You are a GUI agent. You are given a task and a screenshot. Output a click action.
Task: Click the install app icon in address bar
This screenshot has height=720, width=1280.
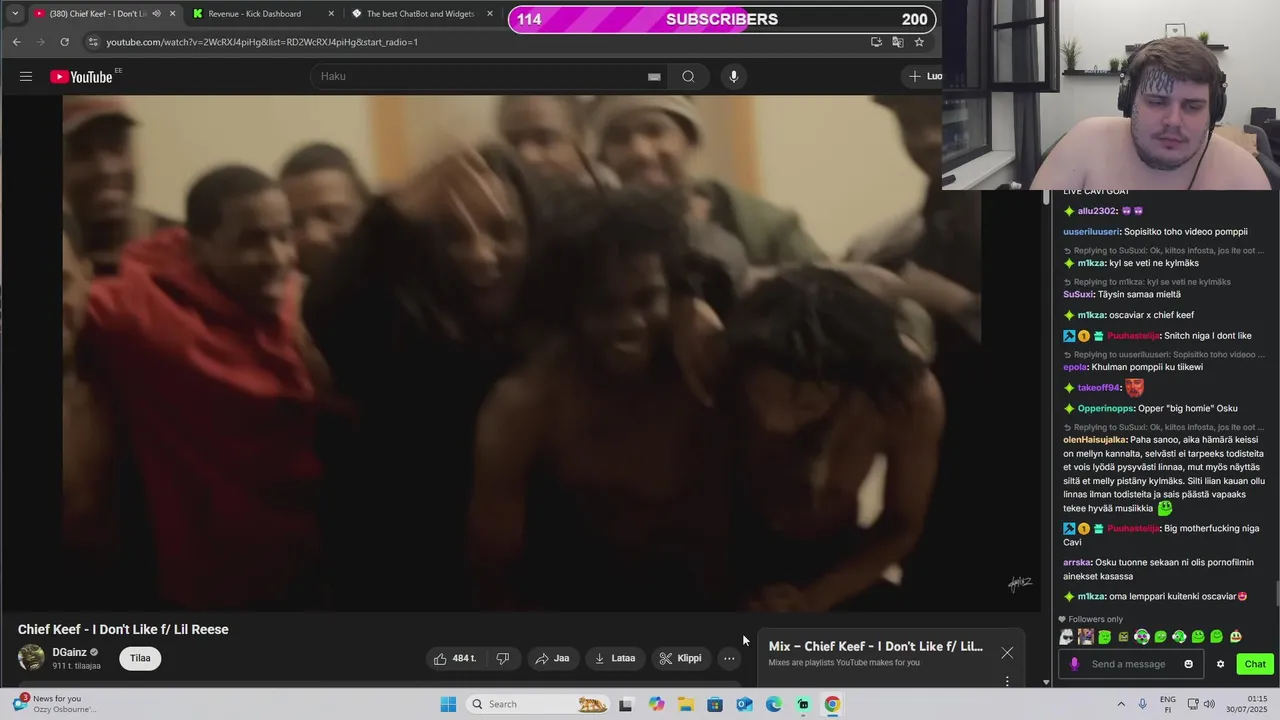point(876,42)
